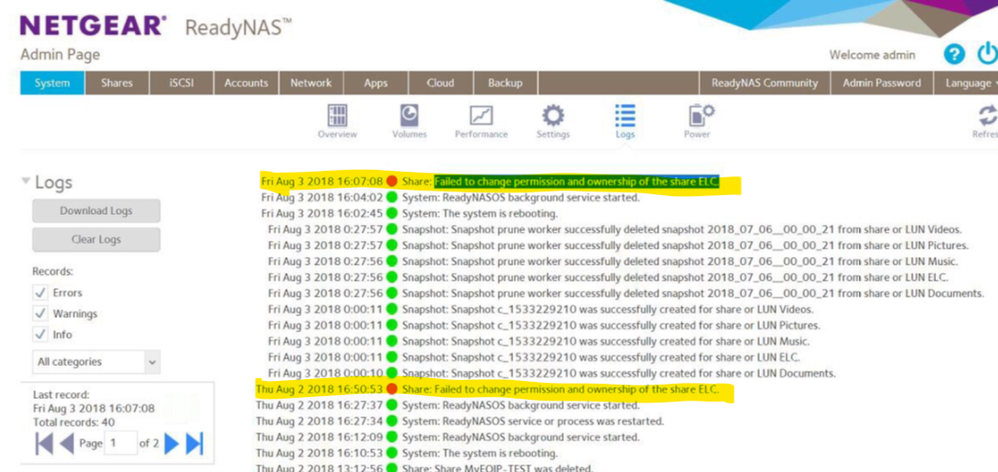Click the power shutdown icon near Welcome admin

click(x=988, y=55)
